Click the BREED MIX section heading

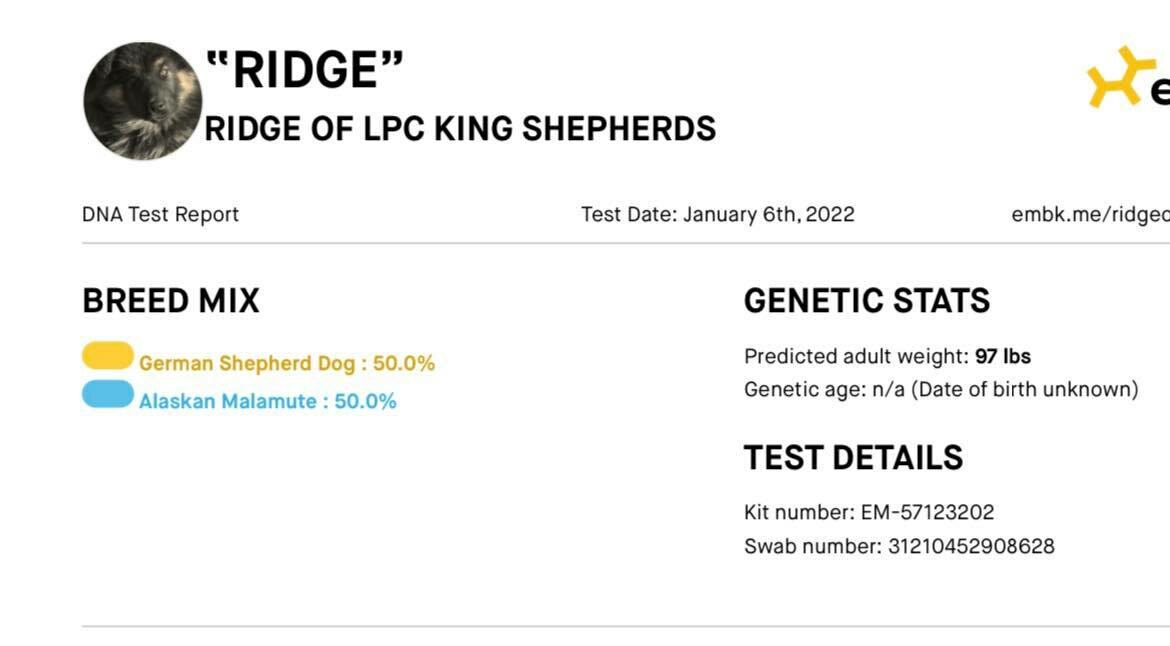(x=171, y=301)
